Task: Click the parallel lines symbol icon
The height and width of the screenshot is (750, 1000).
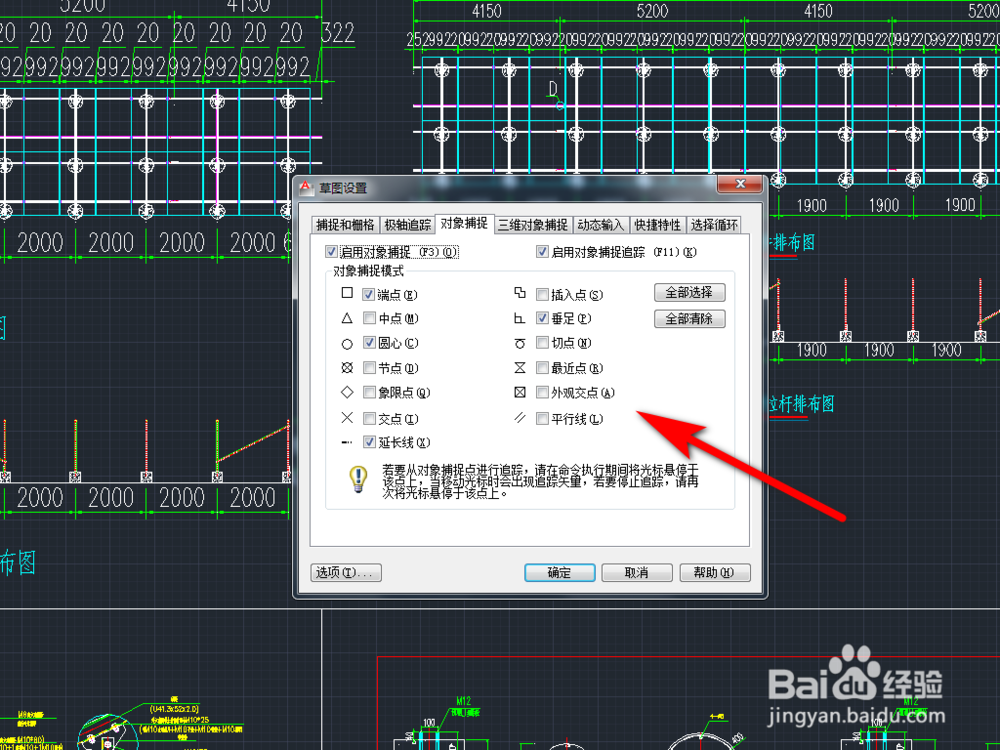Action: point(520,418)
